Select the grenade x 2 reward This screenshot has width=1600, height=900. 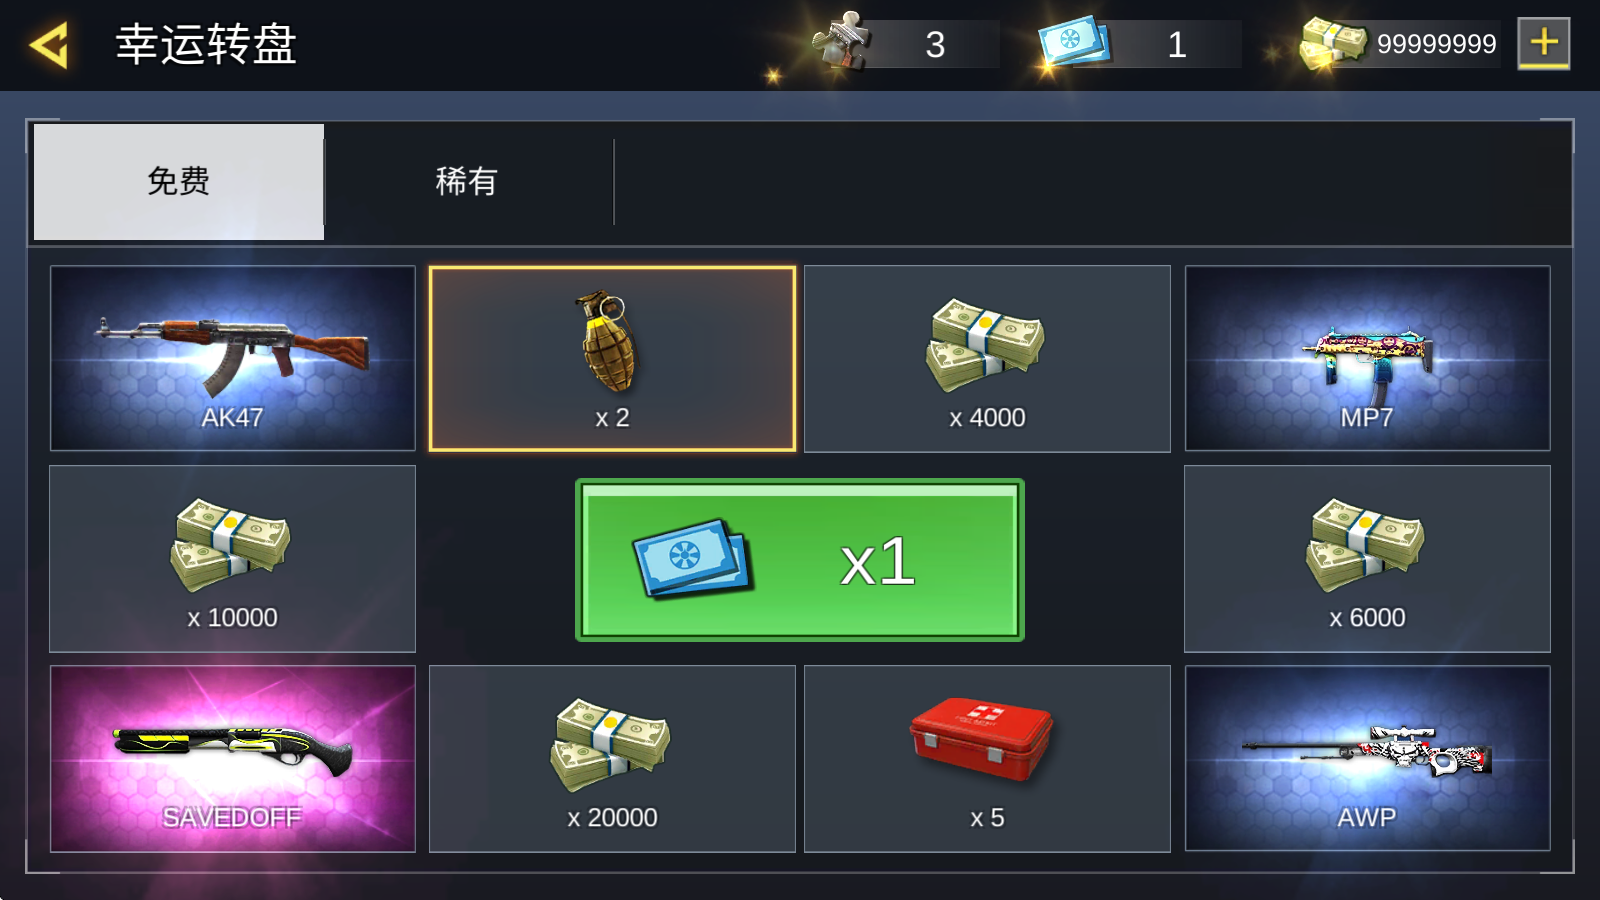(612, 359)
